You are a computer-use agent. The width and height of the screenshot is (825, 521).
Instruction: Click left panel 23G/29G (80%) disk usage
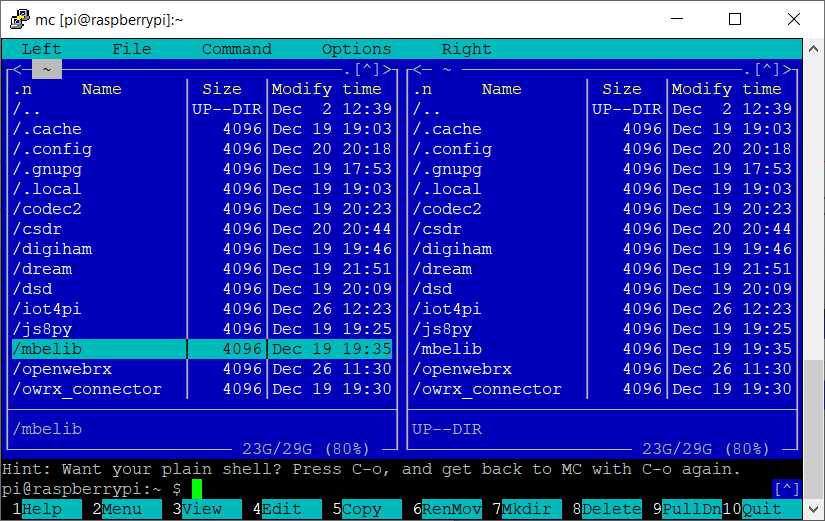pyautogui.click(x=306, y=449)
